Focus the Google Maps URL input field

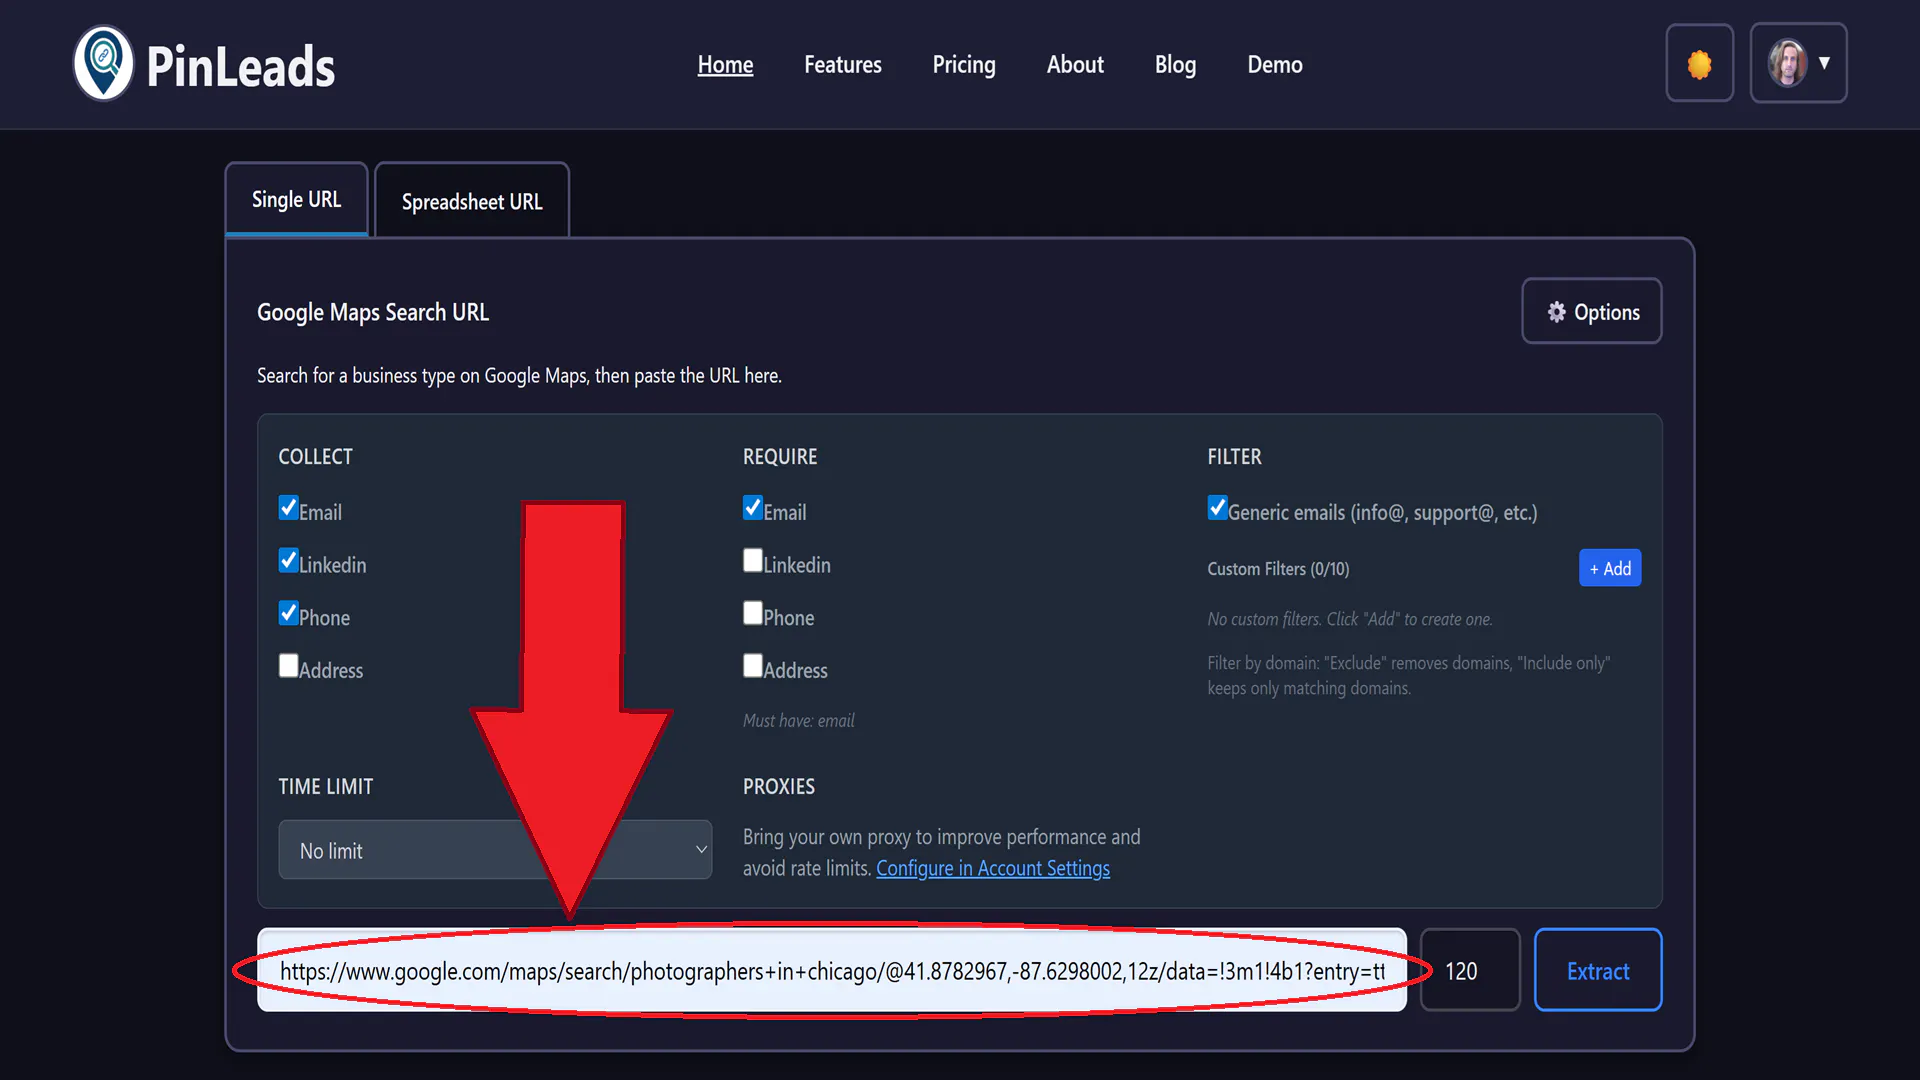832,970
